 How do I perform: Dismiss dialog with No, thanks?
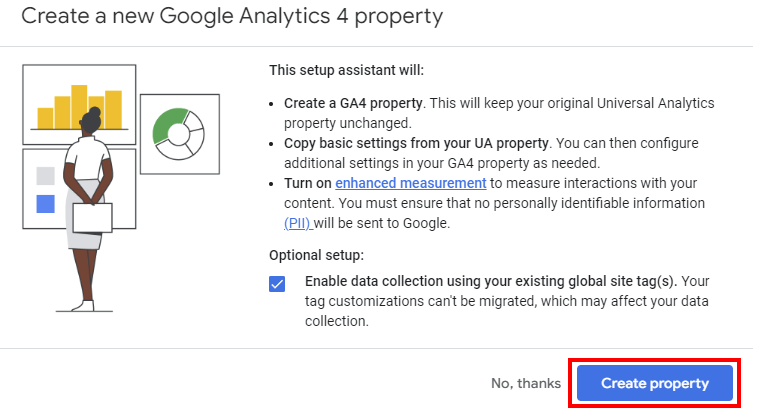click(526, 383)
